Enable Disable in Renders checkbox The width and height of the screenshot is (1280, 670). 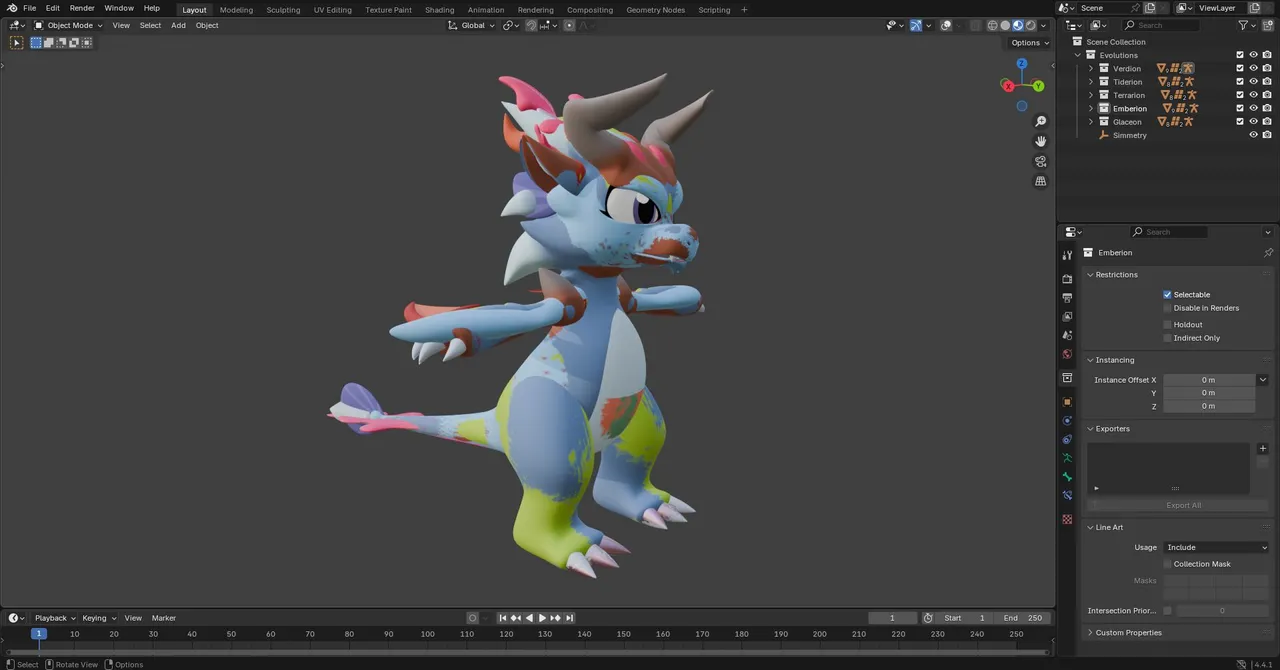point(1167,308)
